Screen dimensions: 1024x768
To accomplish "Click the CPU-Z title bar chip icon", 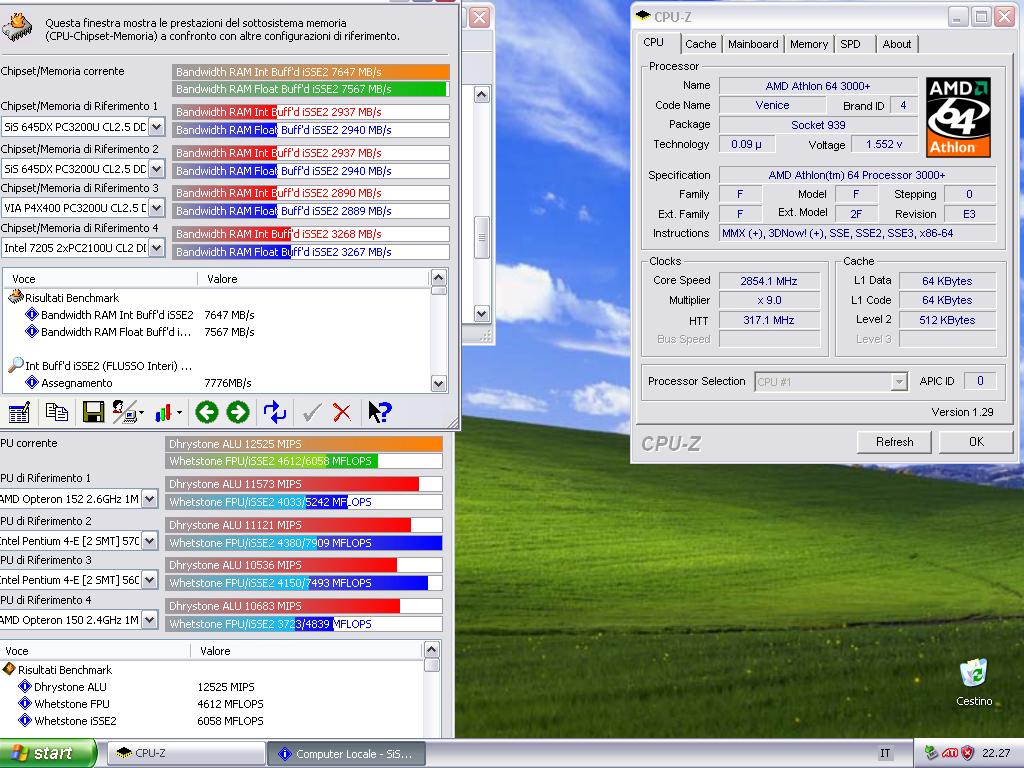I will [643, 16].
